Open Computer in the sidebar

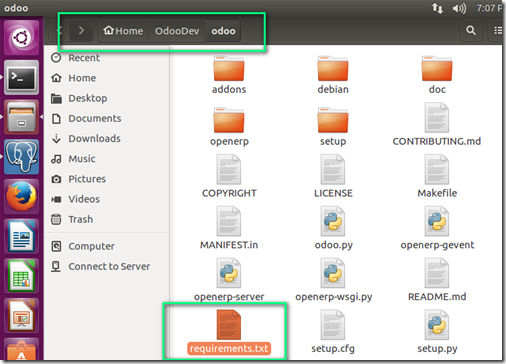pyautogui.click(x=107, y=246)
